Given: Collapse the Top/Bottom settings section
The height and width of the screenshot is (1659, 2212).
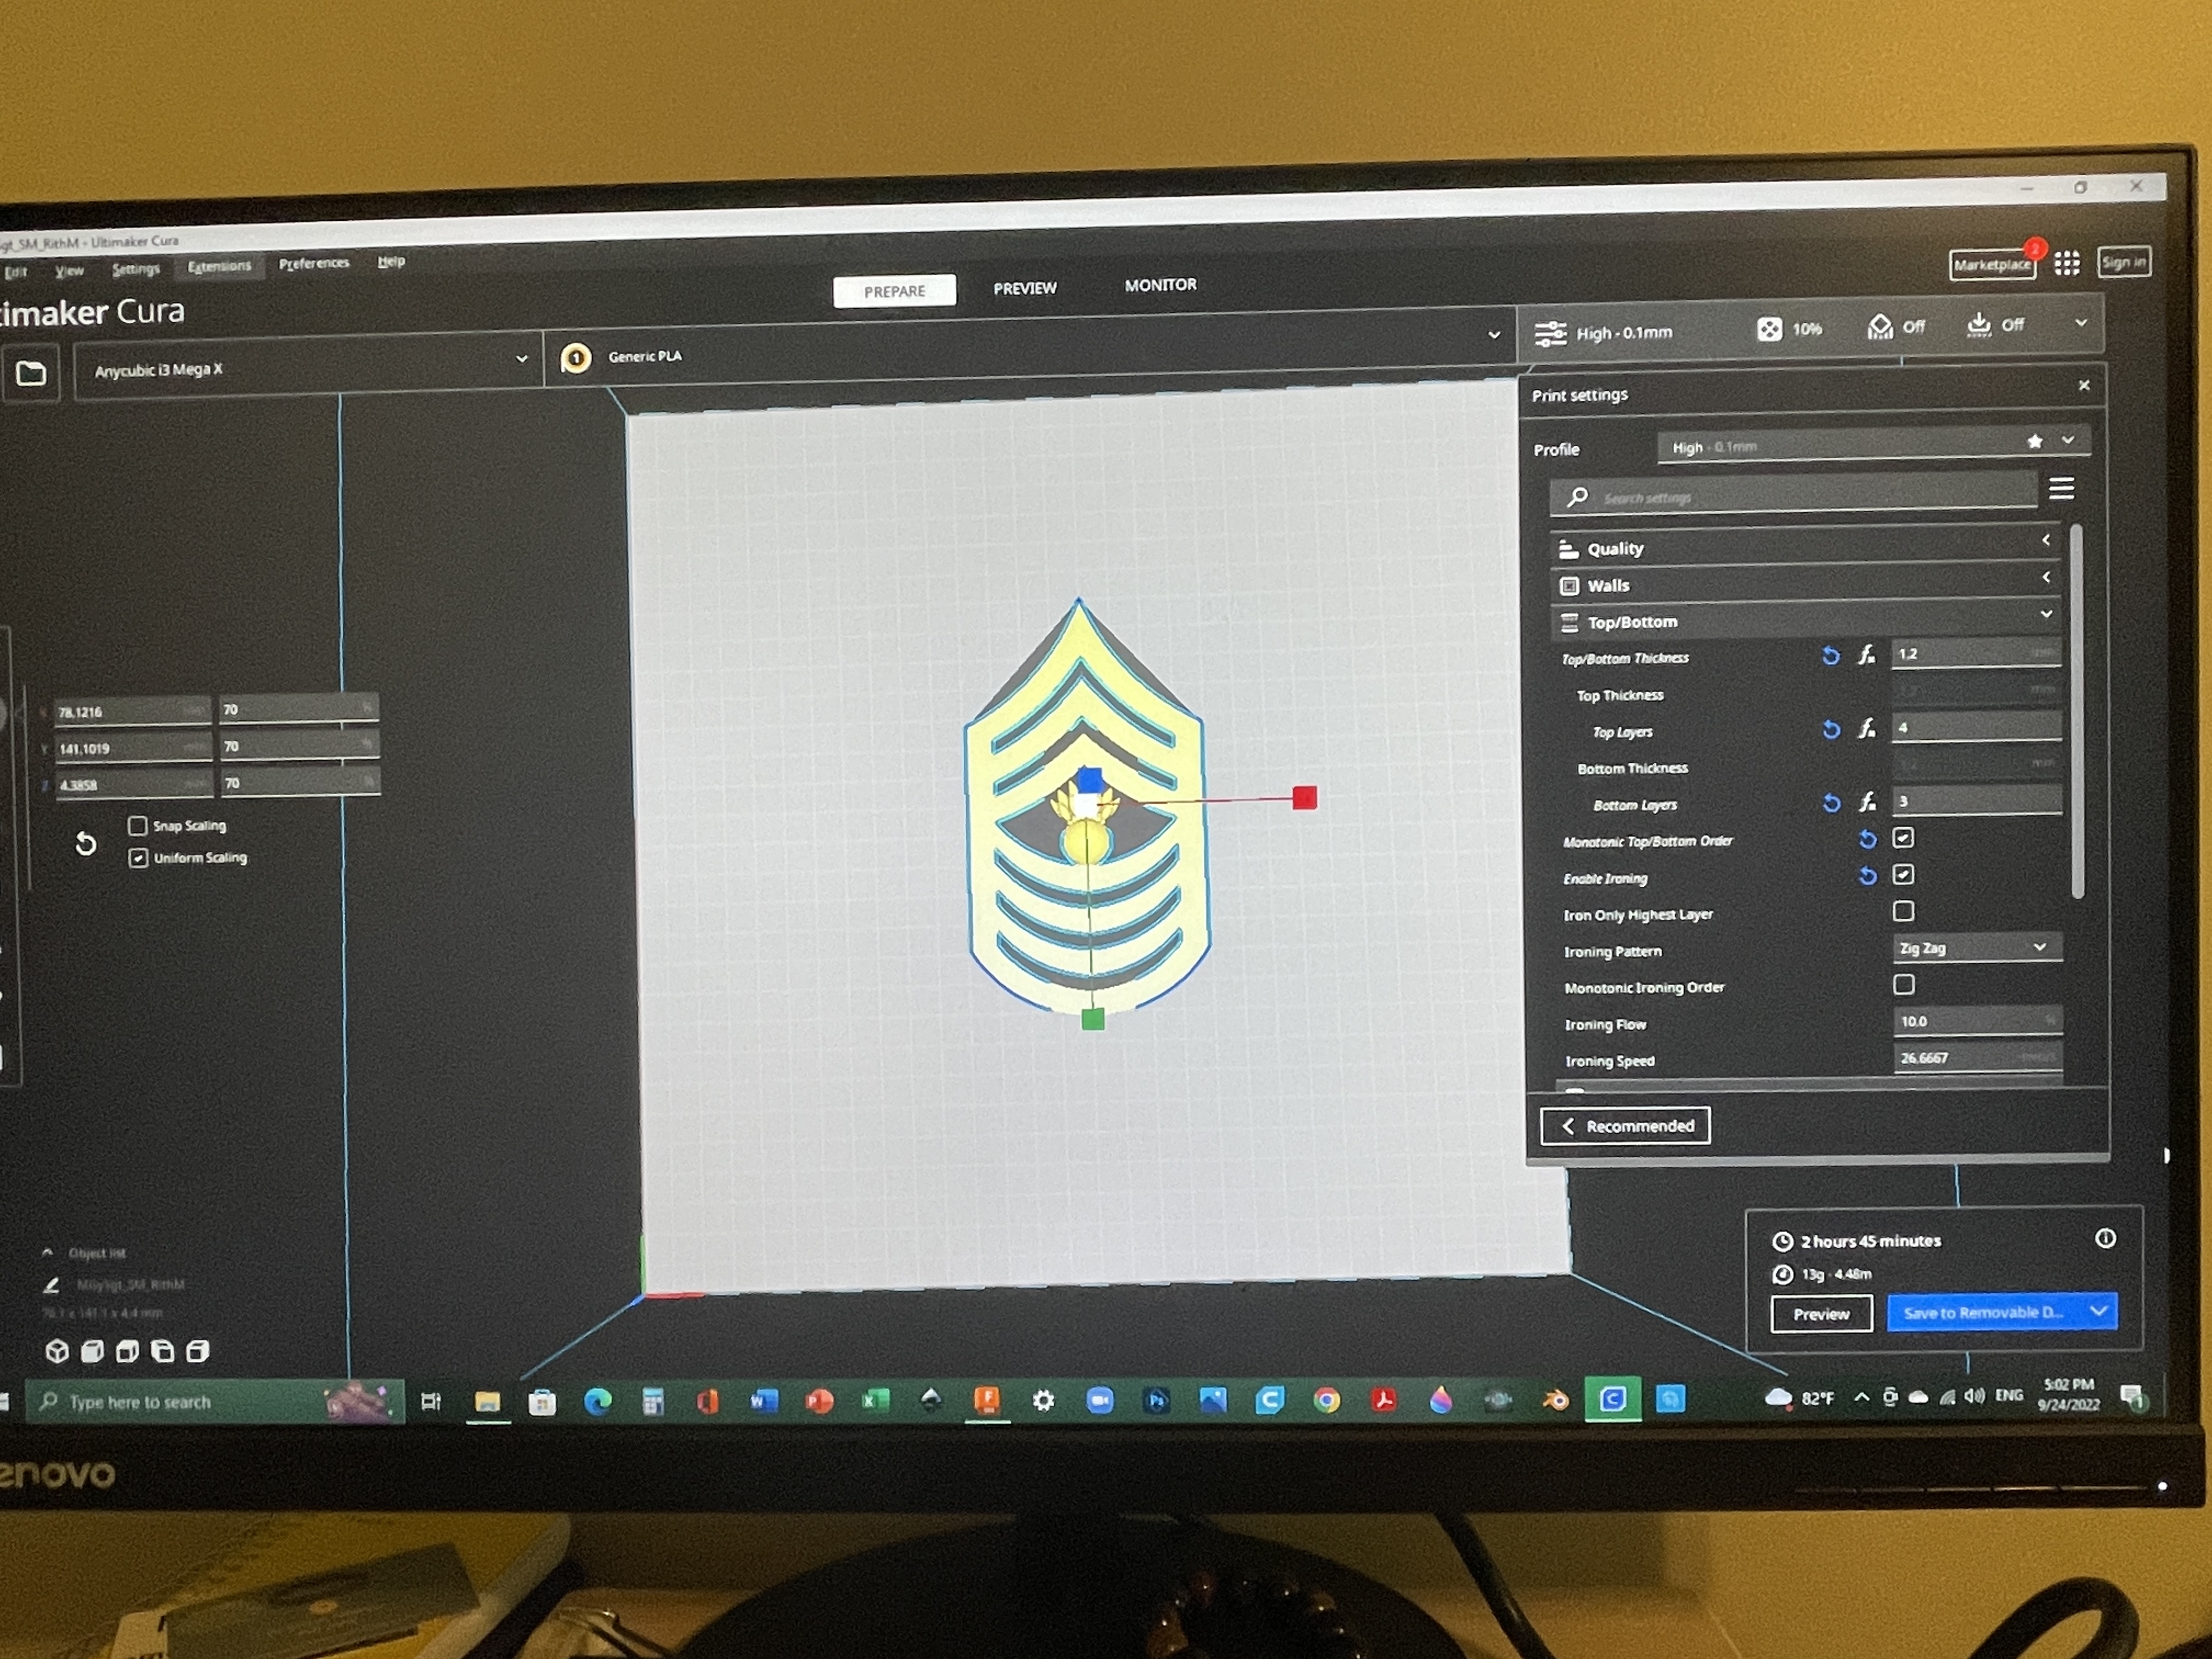Looking at the screenshot, I should (x=1806, y=620).
